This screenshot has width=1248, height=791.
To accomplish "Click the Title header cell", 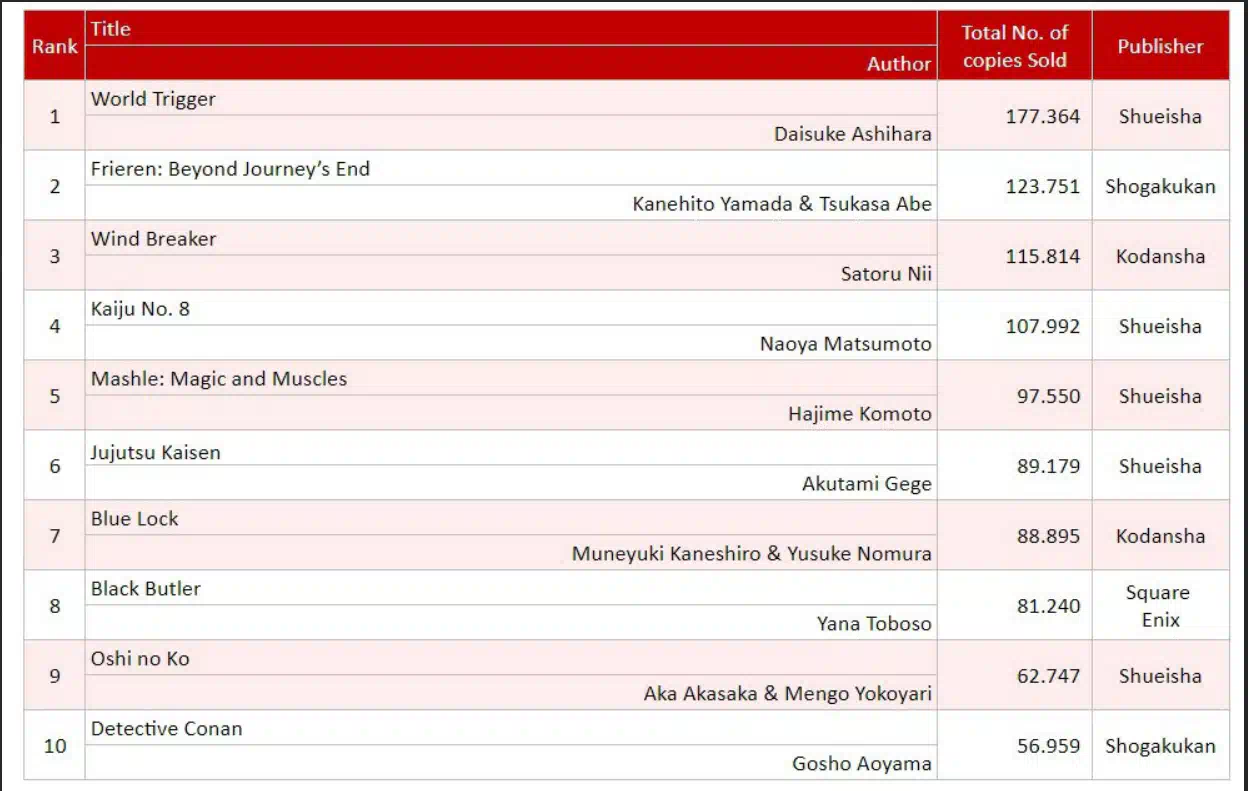I will [511, 29].
